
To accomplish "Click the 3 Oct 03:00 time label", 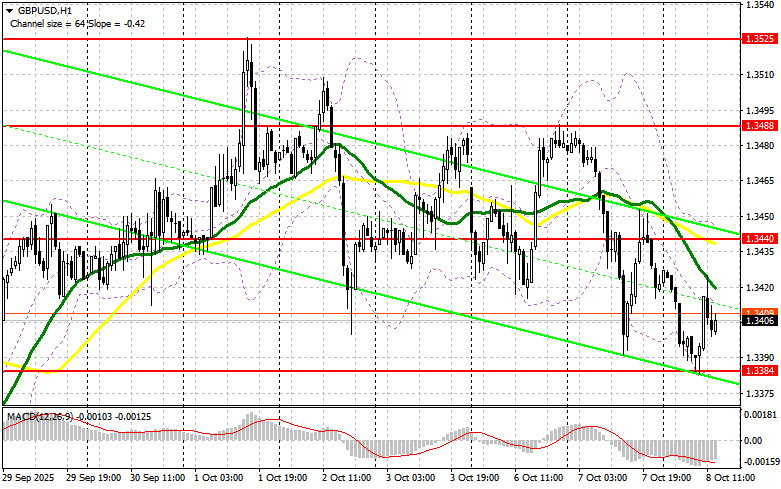I will pyautogui.click(x=410, y=478).
